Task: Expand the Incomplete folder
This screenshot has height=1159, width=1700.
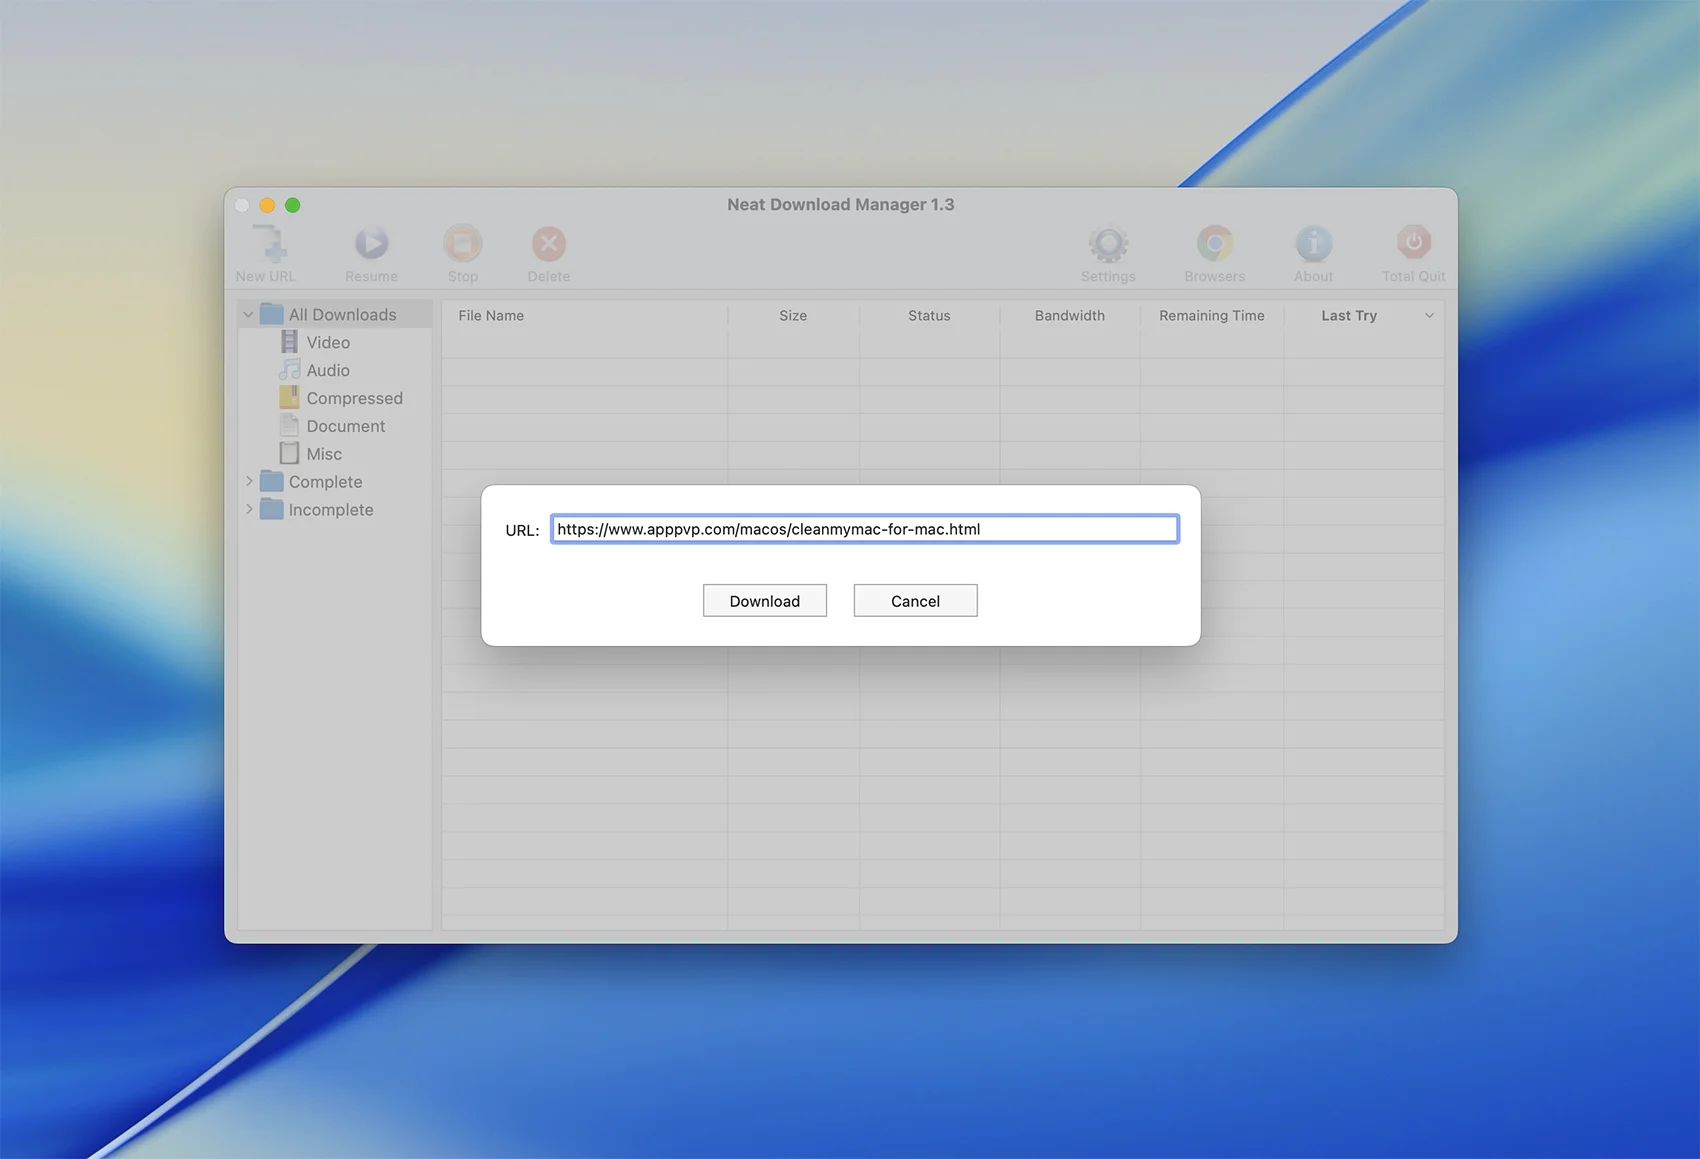Action: [x=249, y=510]
